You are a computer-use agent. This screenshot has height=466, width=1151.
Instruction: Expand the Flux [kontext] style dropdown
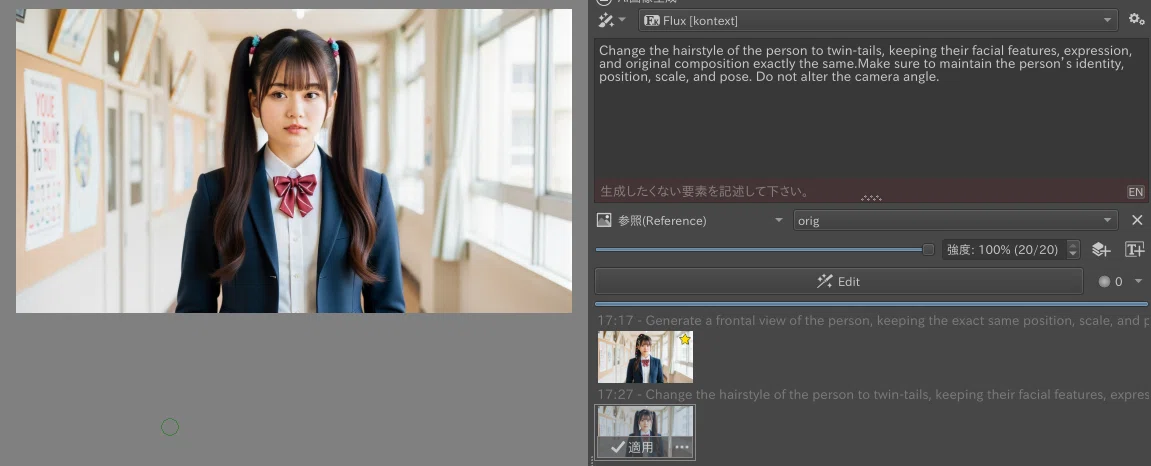[x=878, y=21]
